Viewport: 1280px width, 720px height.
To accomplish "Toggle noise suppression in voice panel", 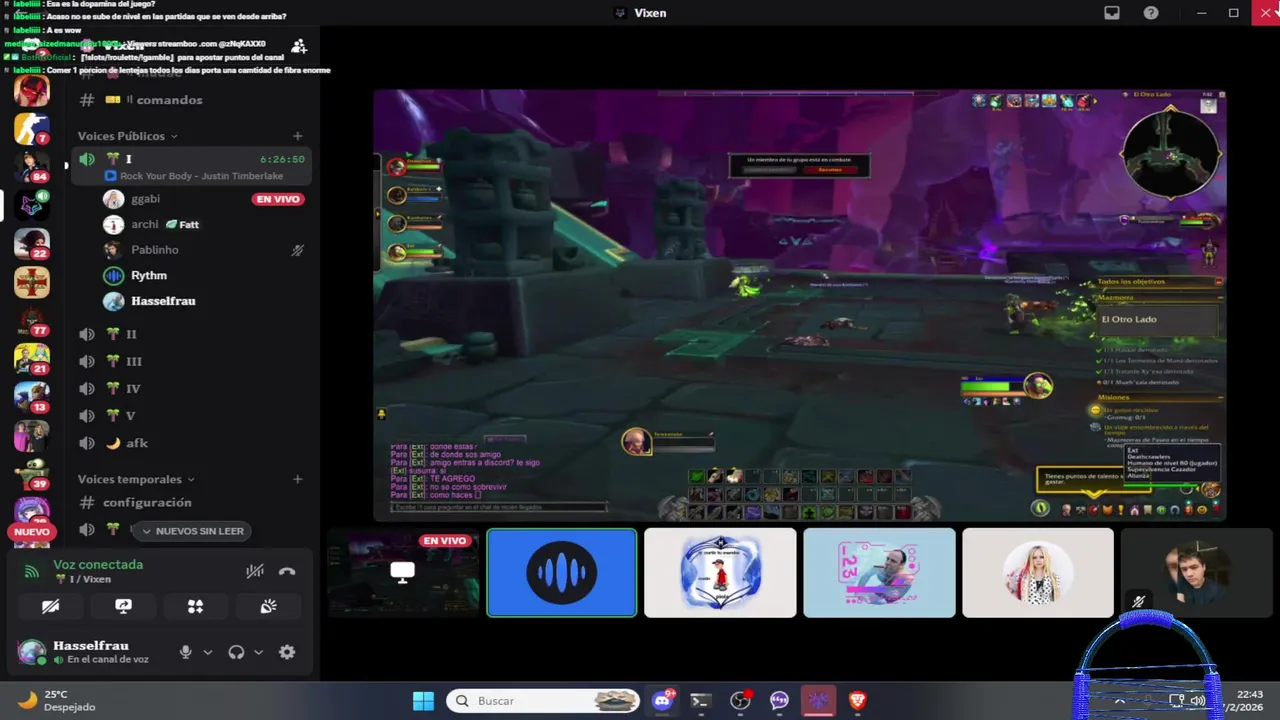I will [x=255, y=572].
